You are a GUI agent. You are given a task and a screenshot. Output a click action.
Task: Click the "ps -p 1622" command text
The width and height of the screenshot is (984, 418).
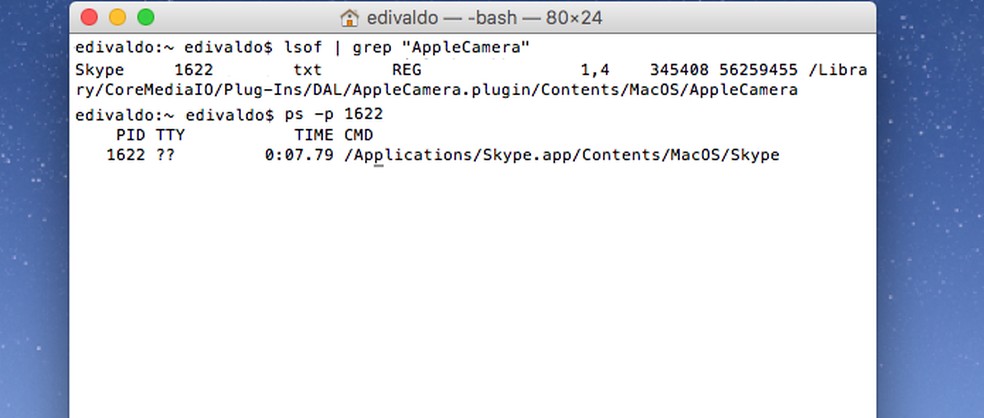coord(334,114)
